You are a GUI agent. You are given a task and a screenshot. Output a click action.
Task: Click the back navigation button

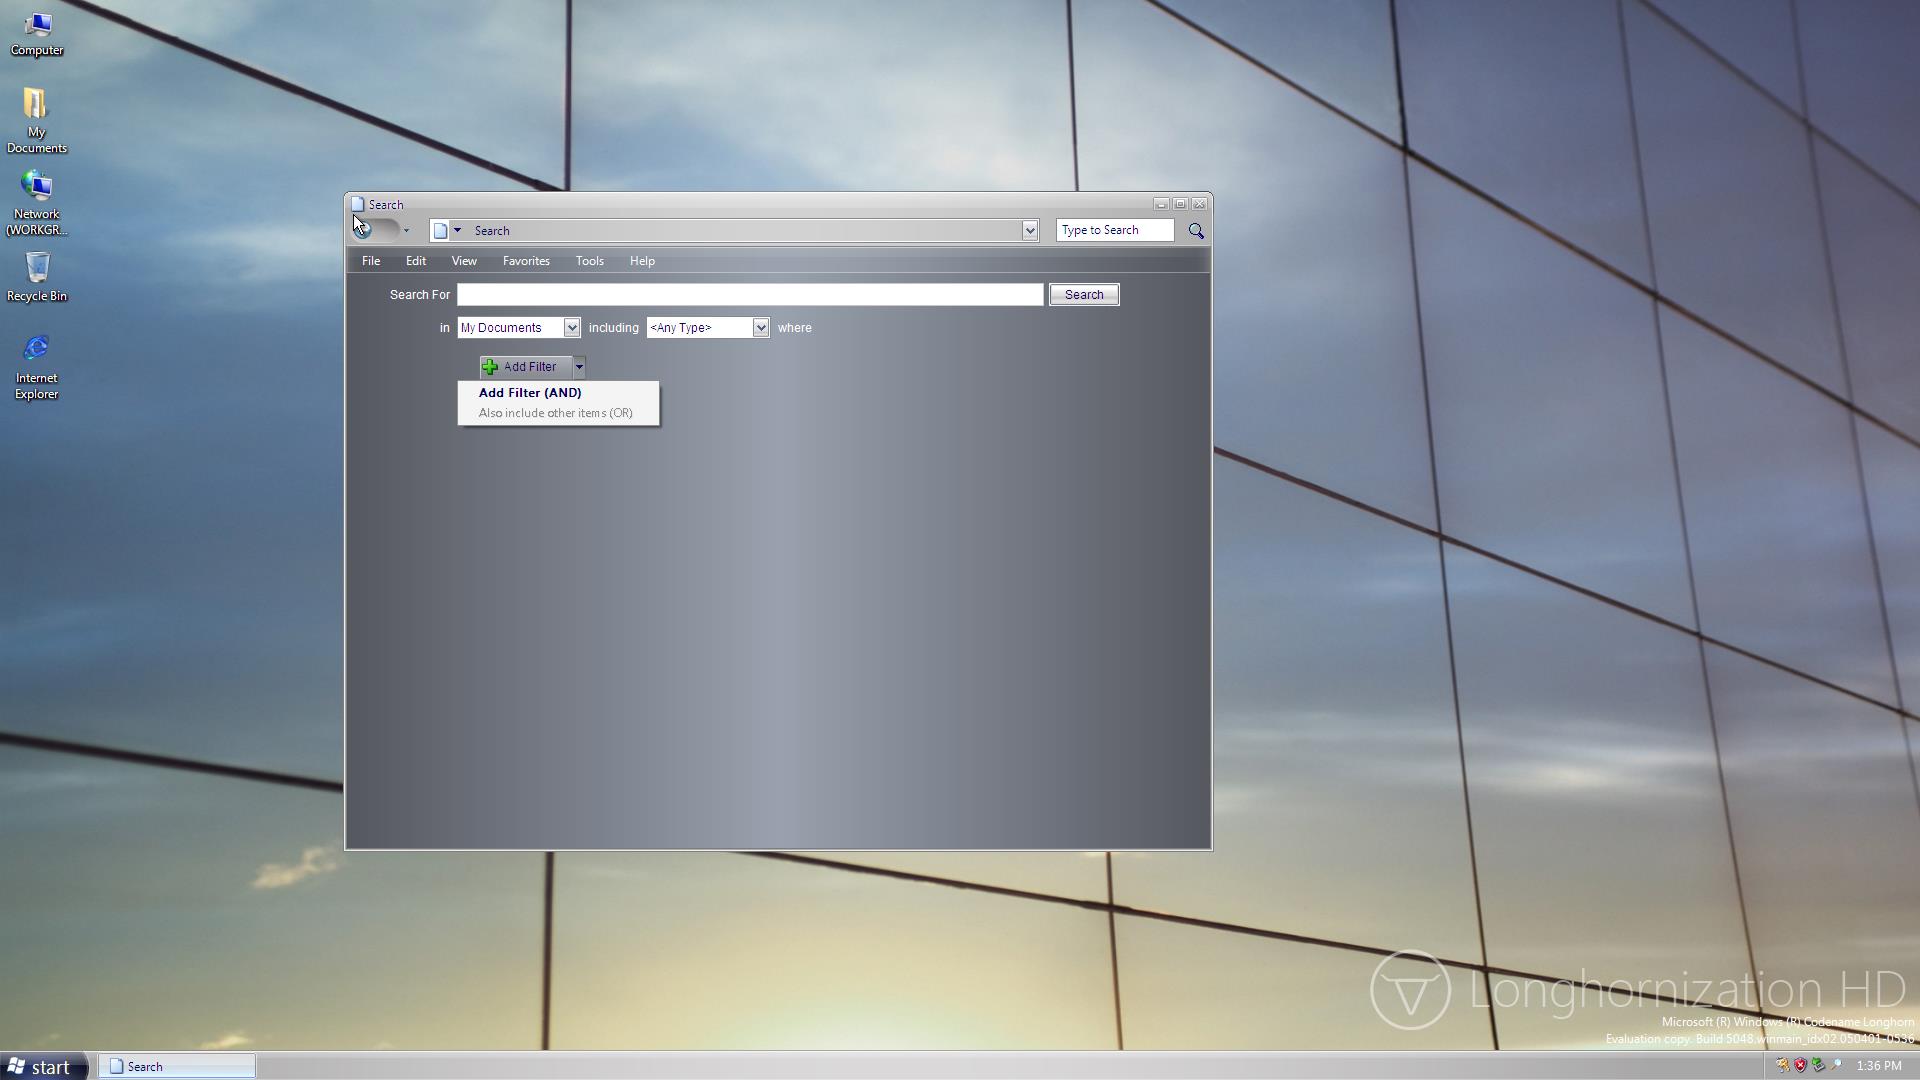[x=364, y=230]
